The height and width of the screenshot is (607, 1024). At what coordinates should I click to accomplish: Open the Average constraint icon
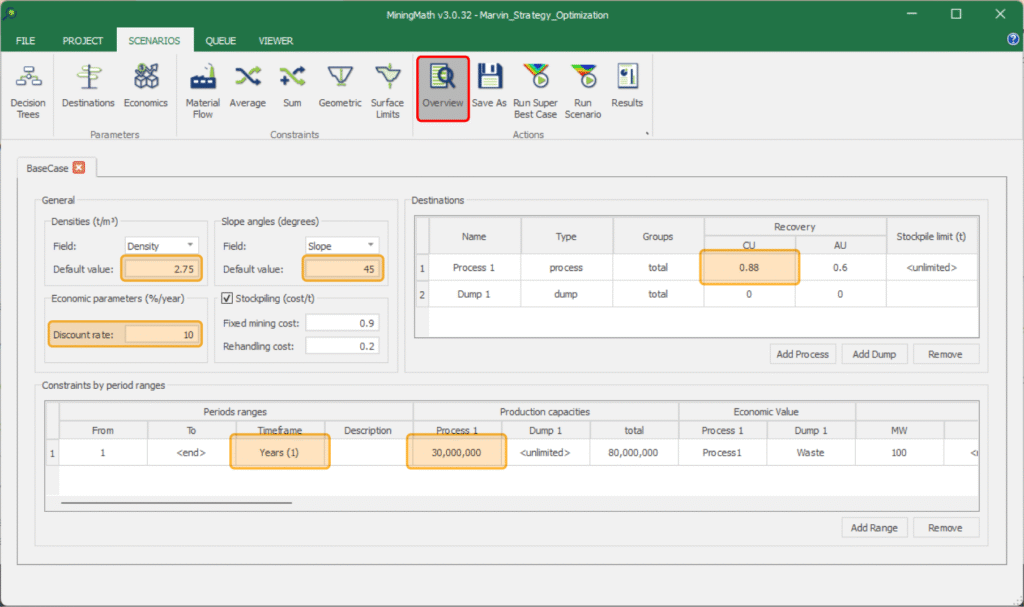(247, 88)
